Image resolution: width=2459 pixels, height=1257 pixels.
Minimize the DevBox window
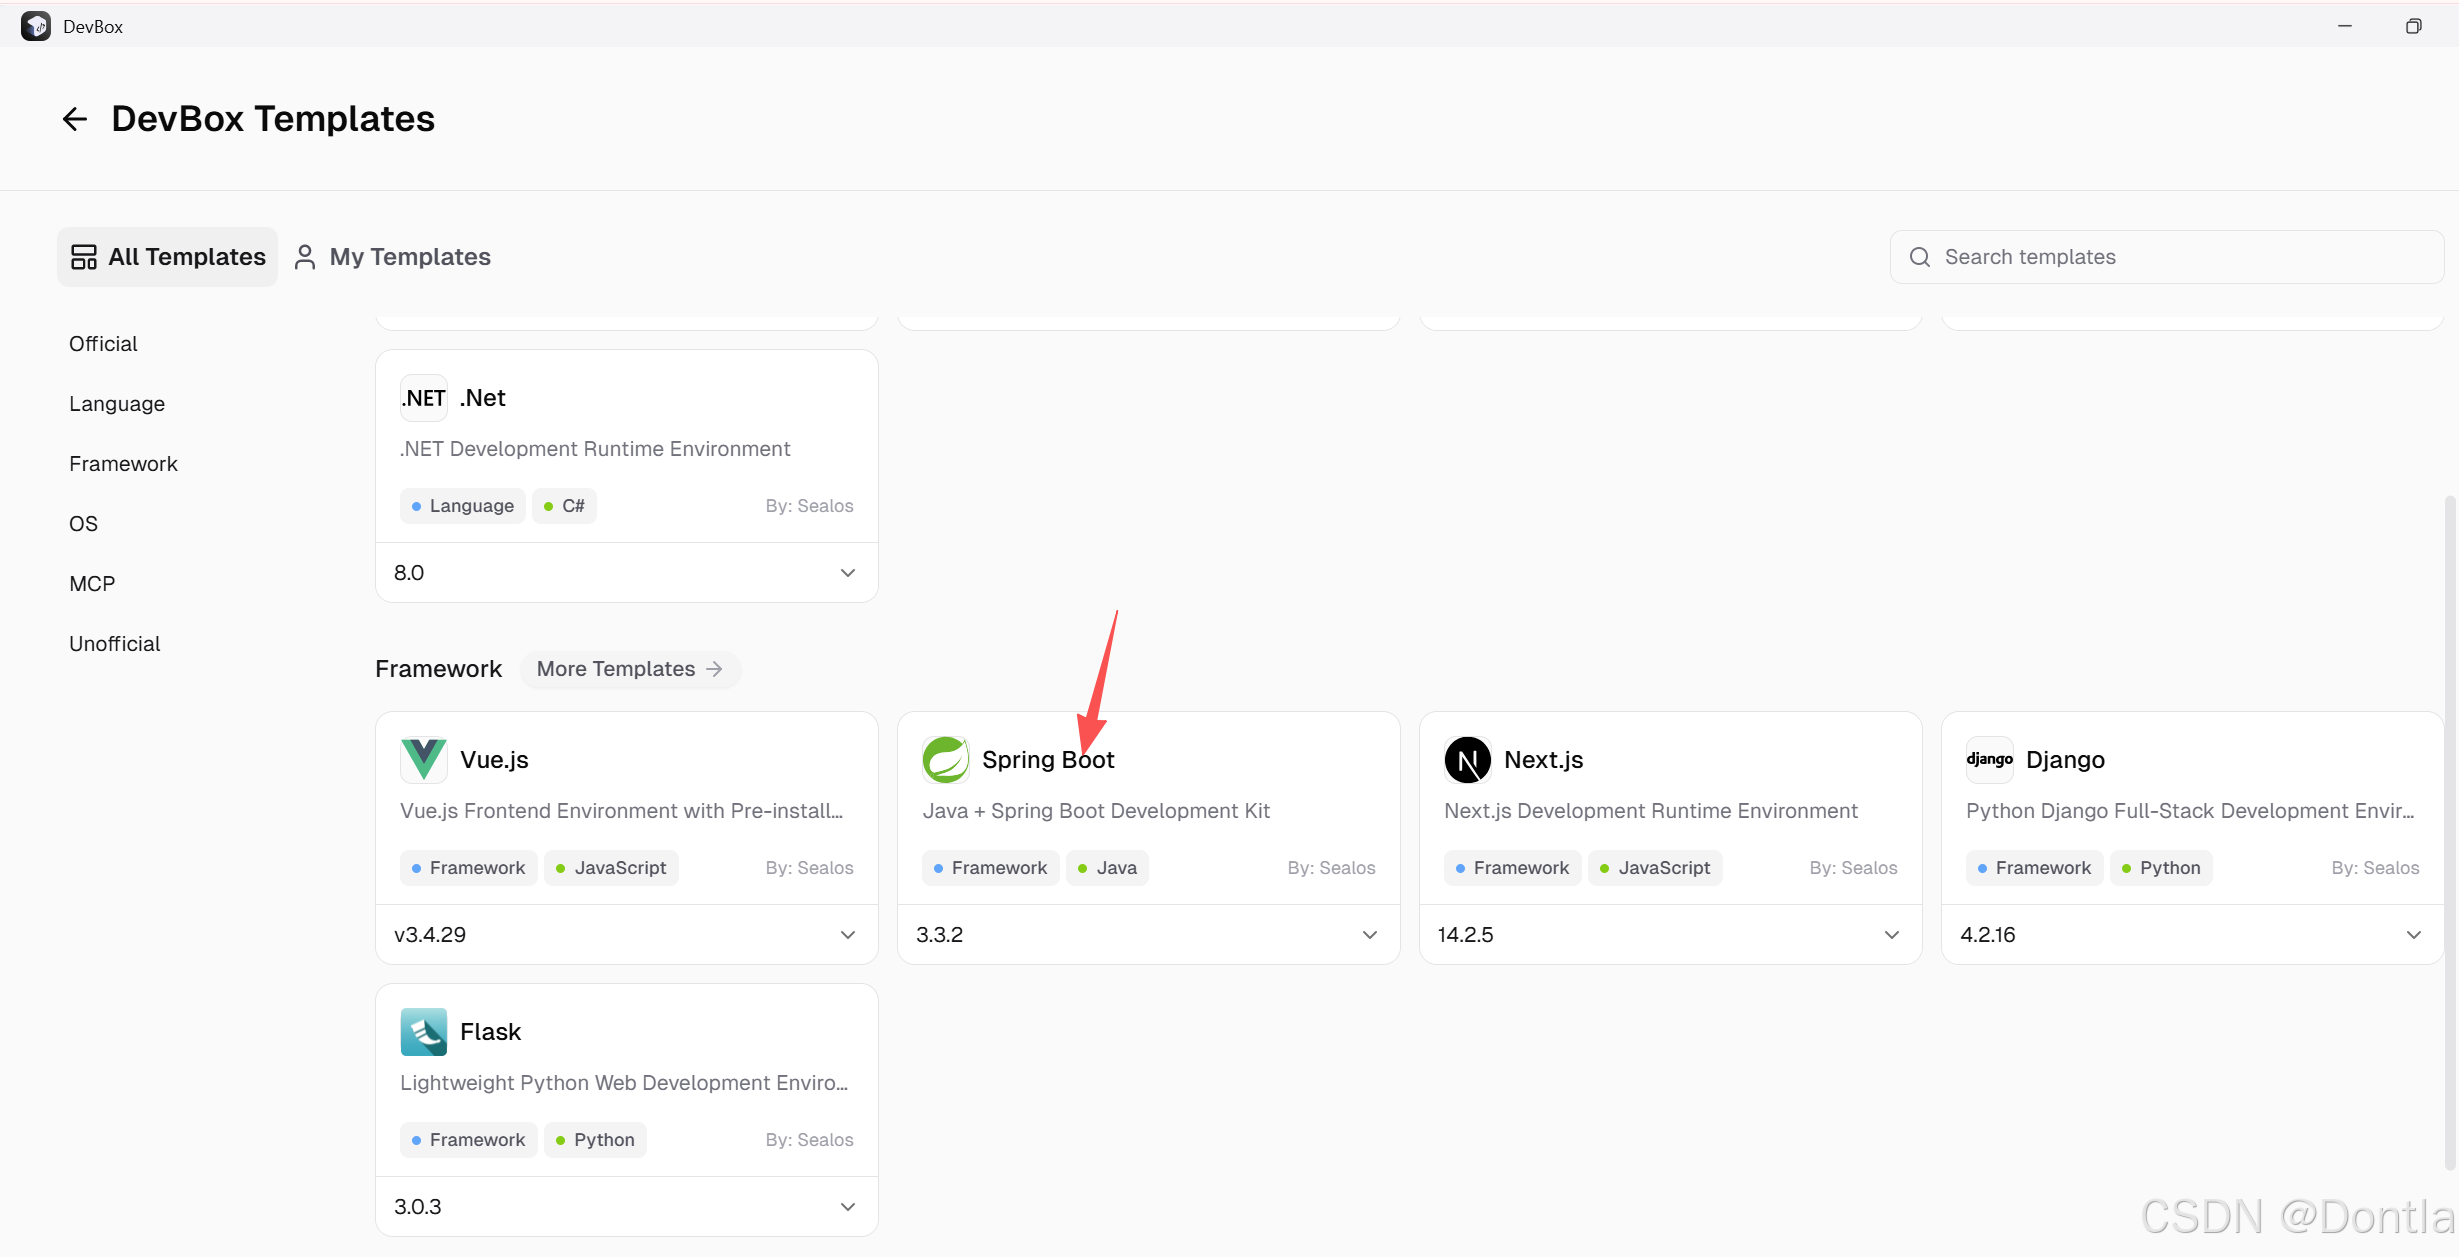tap(2344, 26)
